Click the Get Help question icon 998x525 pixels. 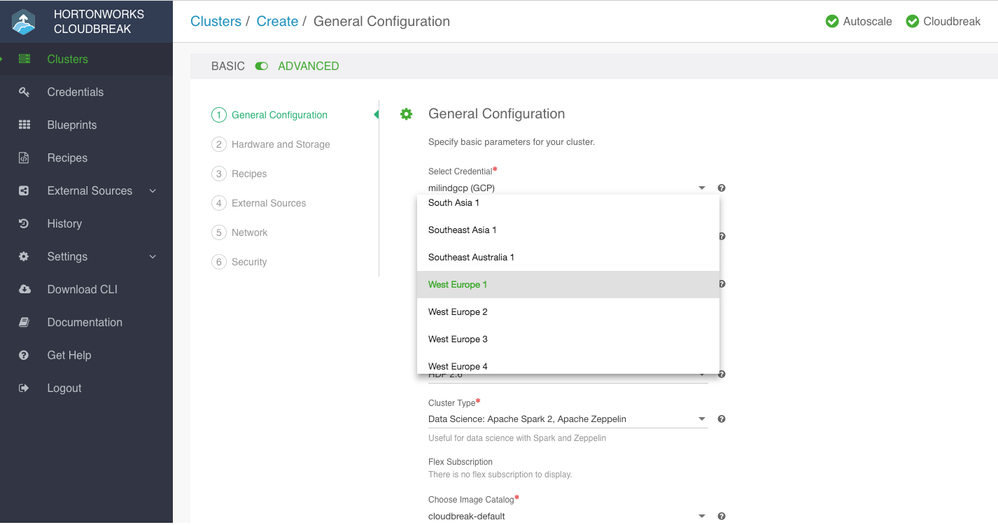(x=24, y=355)
